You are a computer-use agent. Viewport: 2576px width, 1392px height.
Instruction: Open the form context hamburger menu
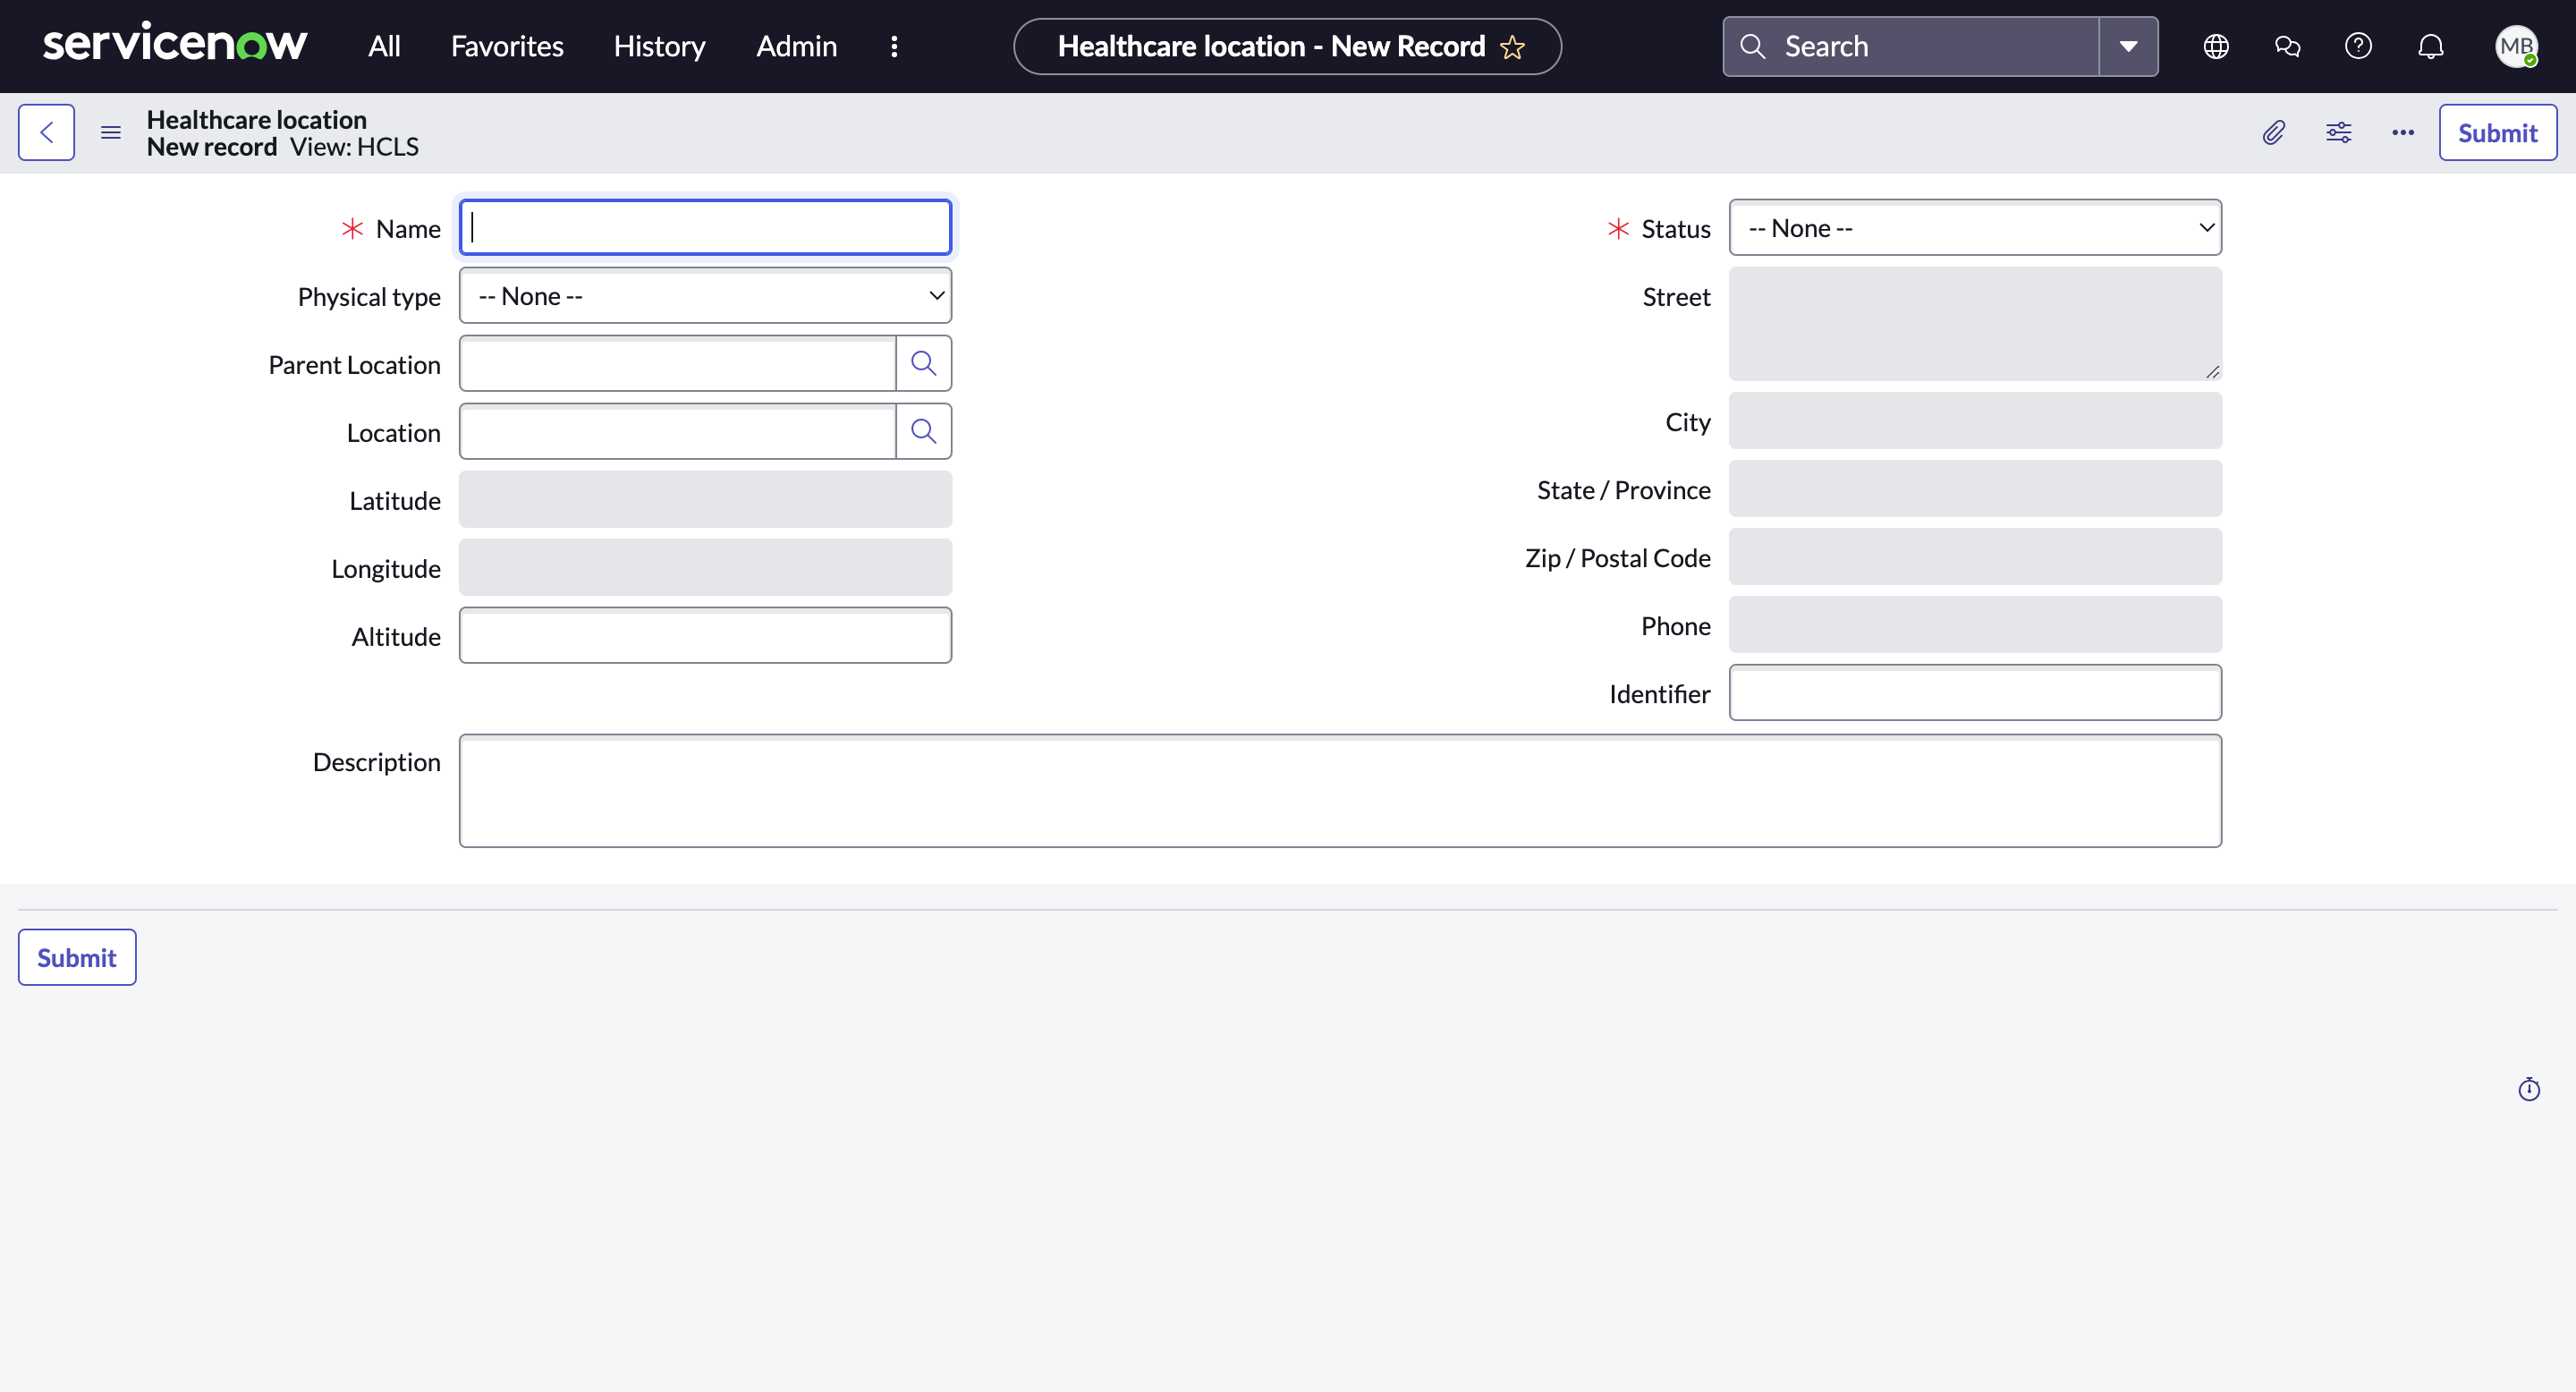click(x=111, y=132)
